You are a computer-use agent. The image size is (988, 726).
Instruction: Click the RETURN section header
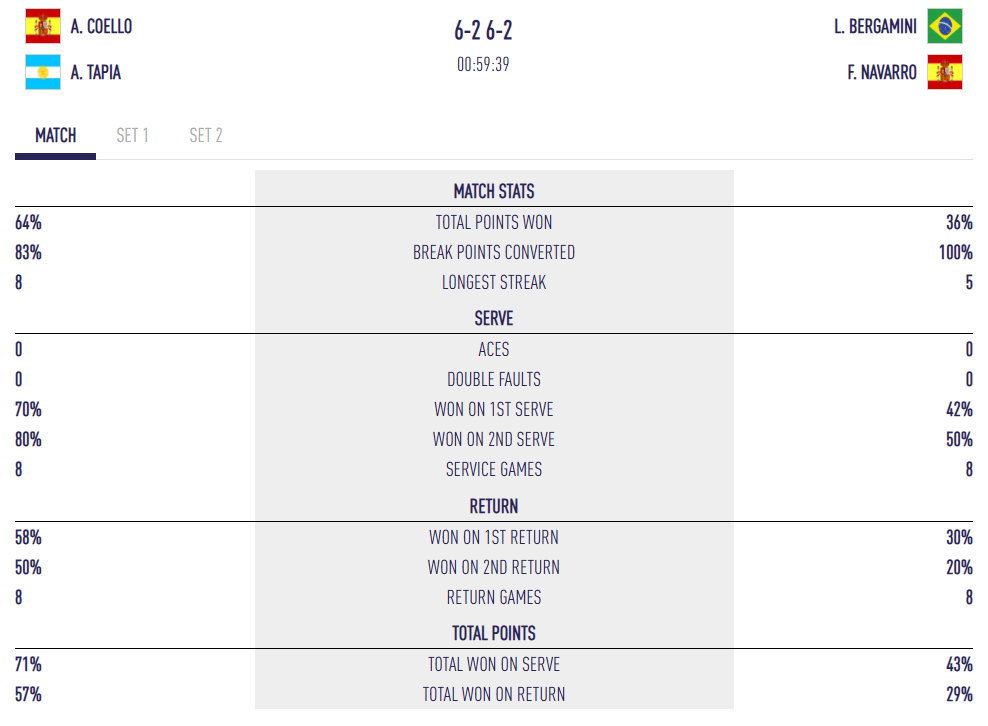494,507
